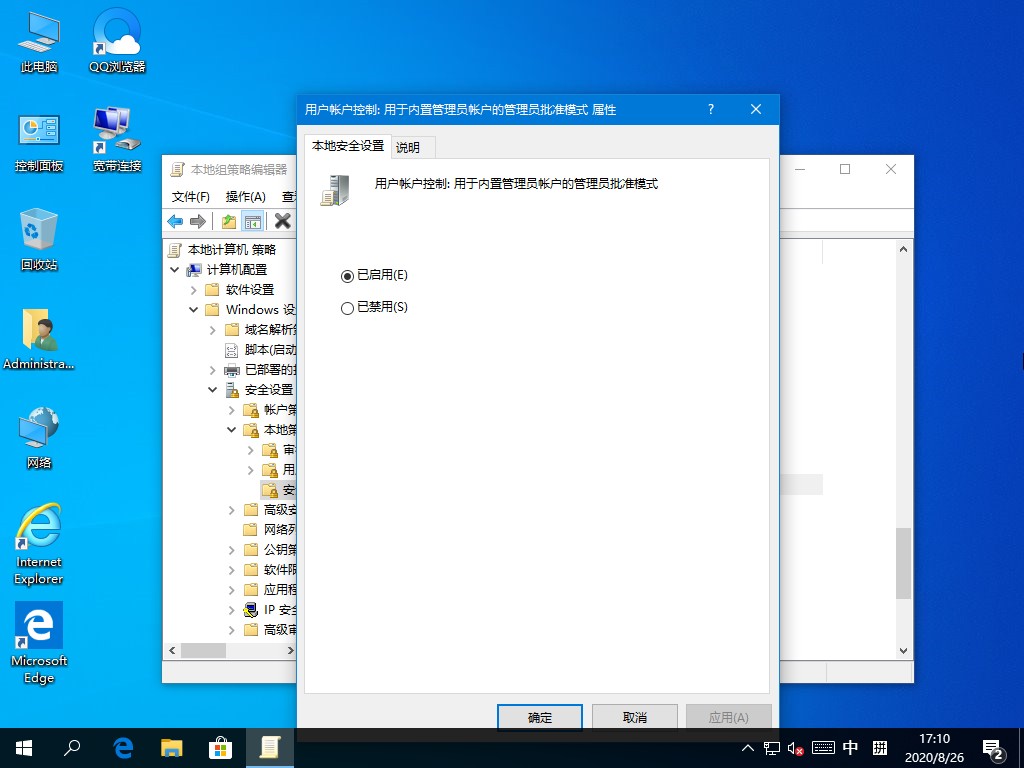Image resolution: width=1024 pixels, height=768 pixels.
Task: Click the 取消 button in the dialog
Action: (x=634, y=717)
